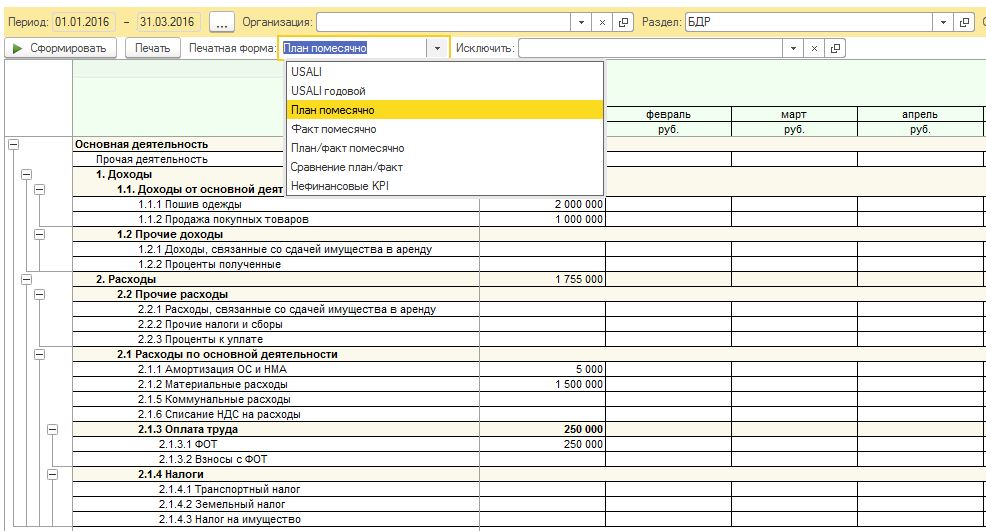Select USALI годовой option
This screenshot has width=986, height=531.
coord(445,91)
